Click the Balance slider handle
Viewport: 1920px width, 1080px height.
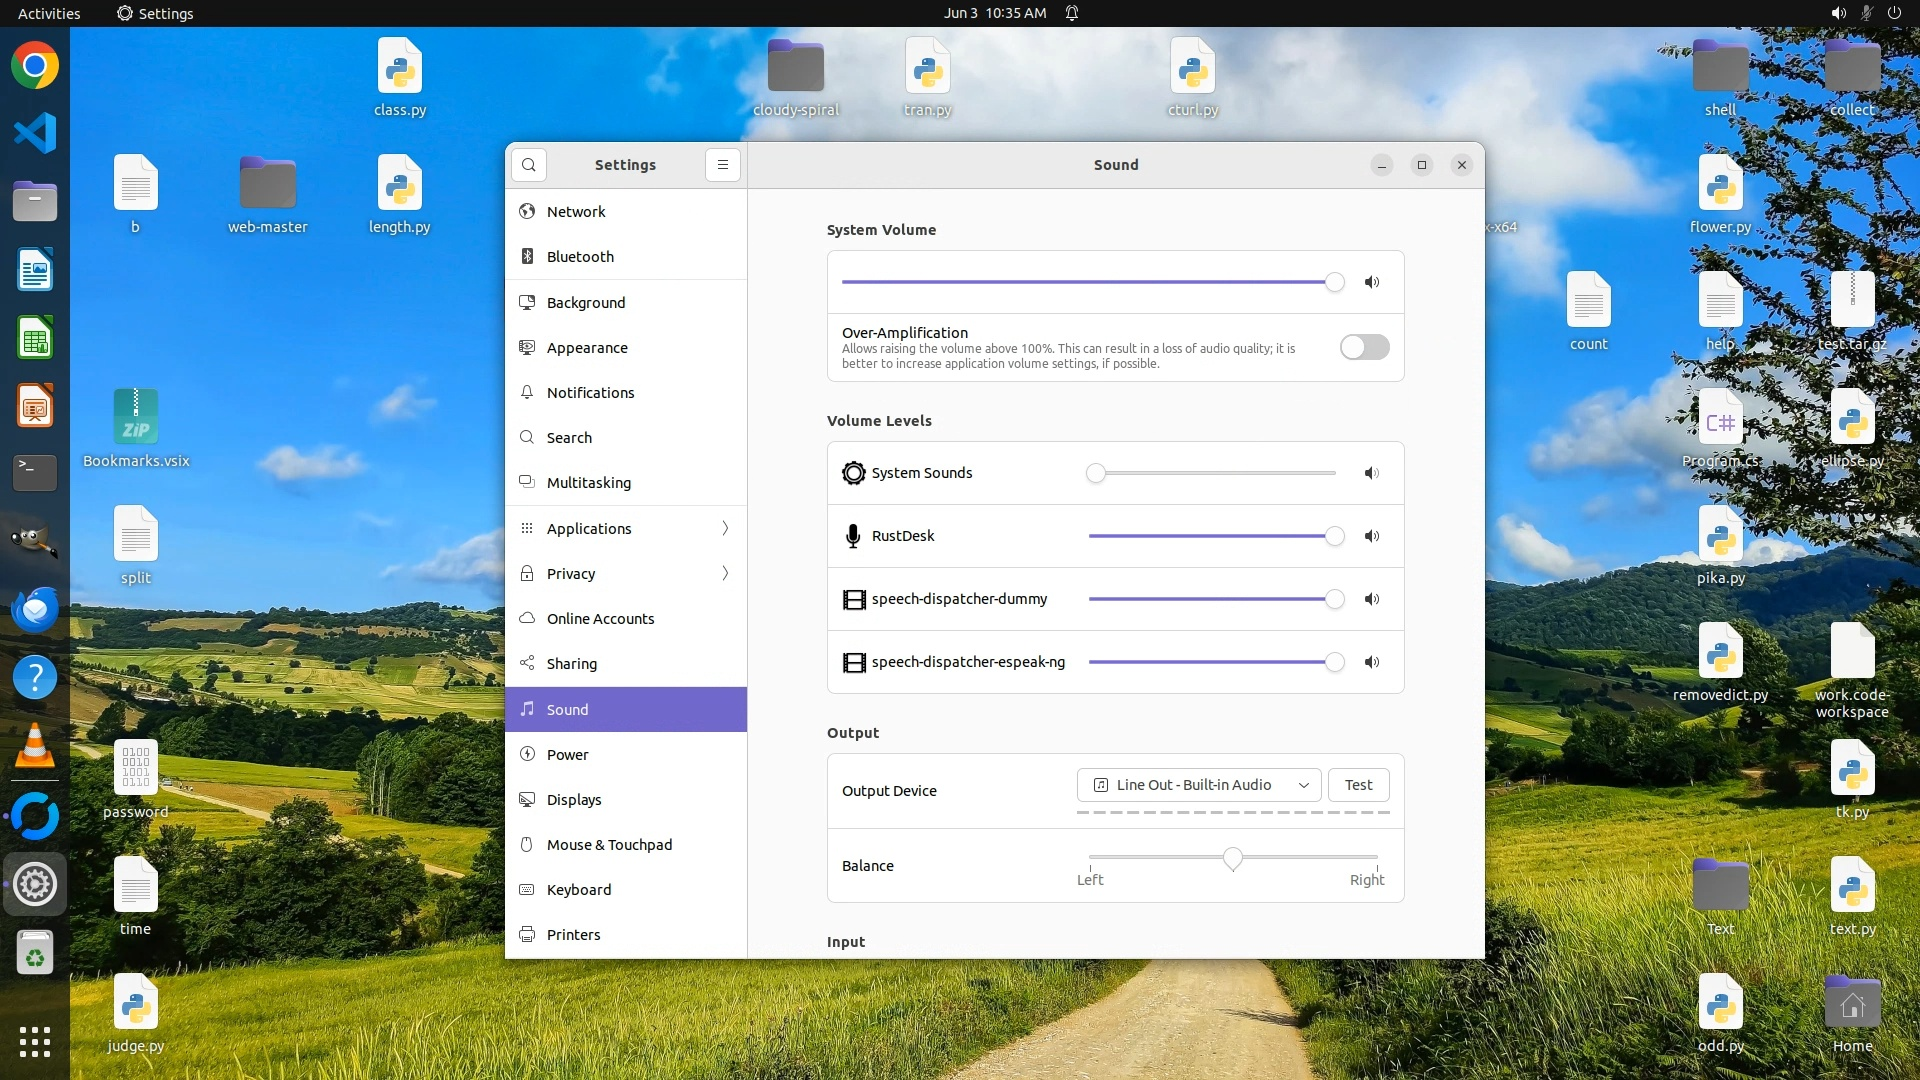[1233, 858]
